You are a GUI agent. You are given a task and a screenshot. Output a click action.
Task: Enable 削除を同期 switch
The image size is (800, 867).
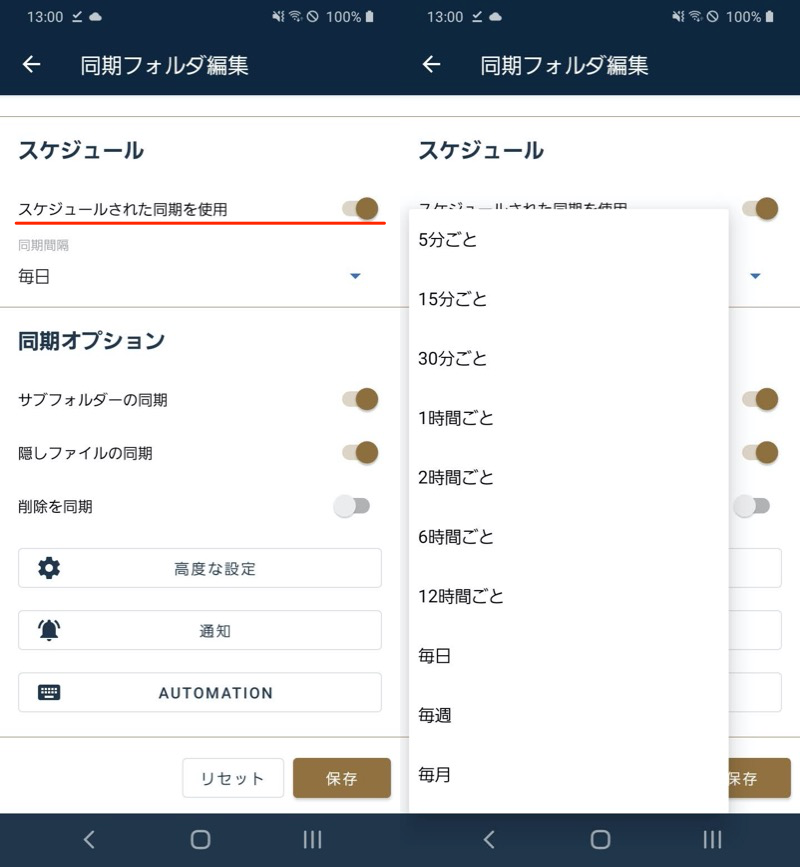352,506
